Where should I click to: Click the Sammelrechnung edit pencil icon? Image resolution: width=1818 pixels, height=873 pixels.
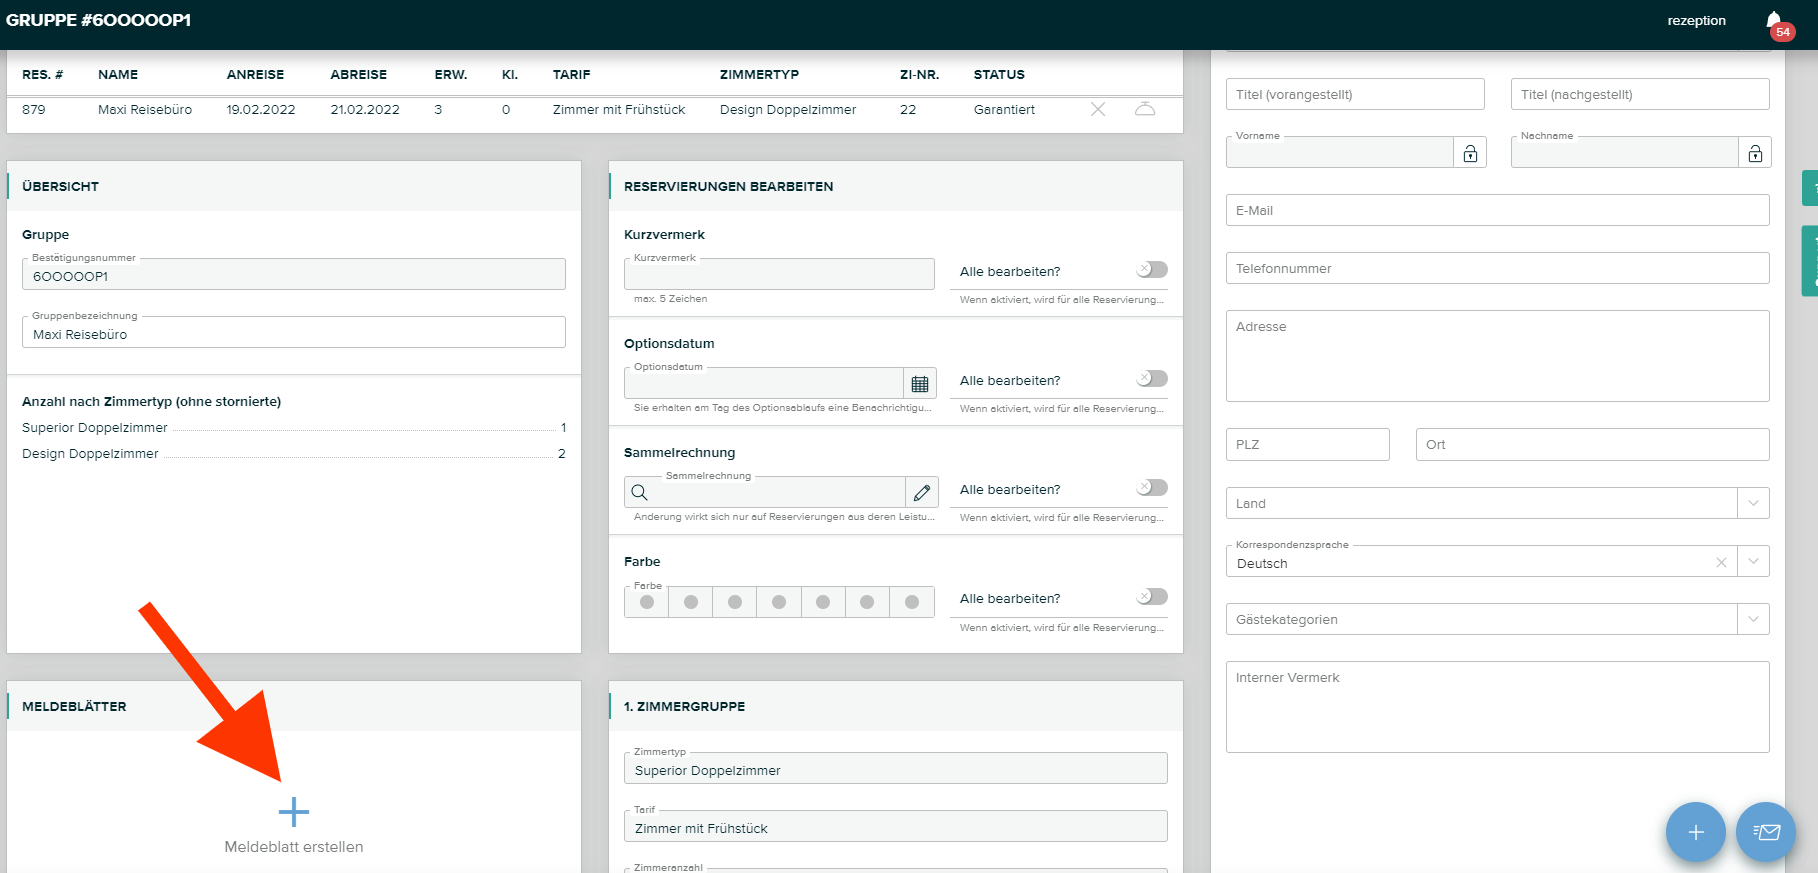coord(921,492)
